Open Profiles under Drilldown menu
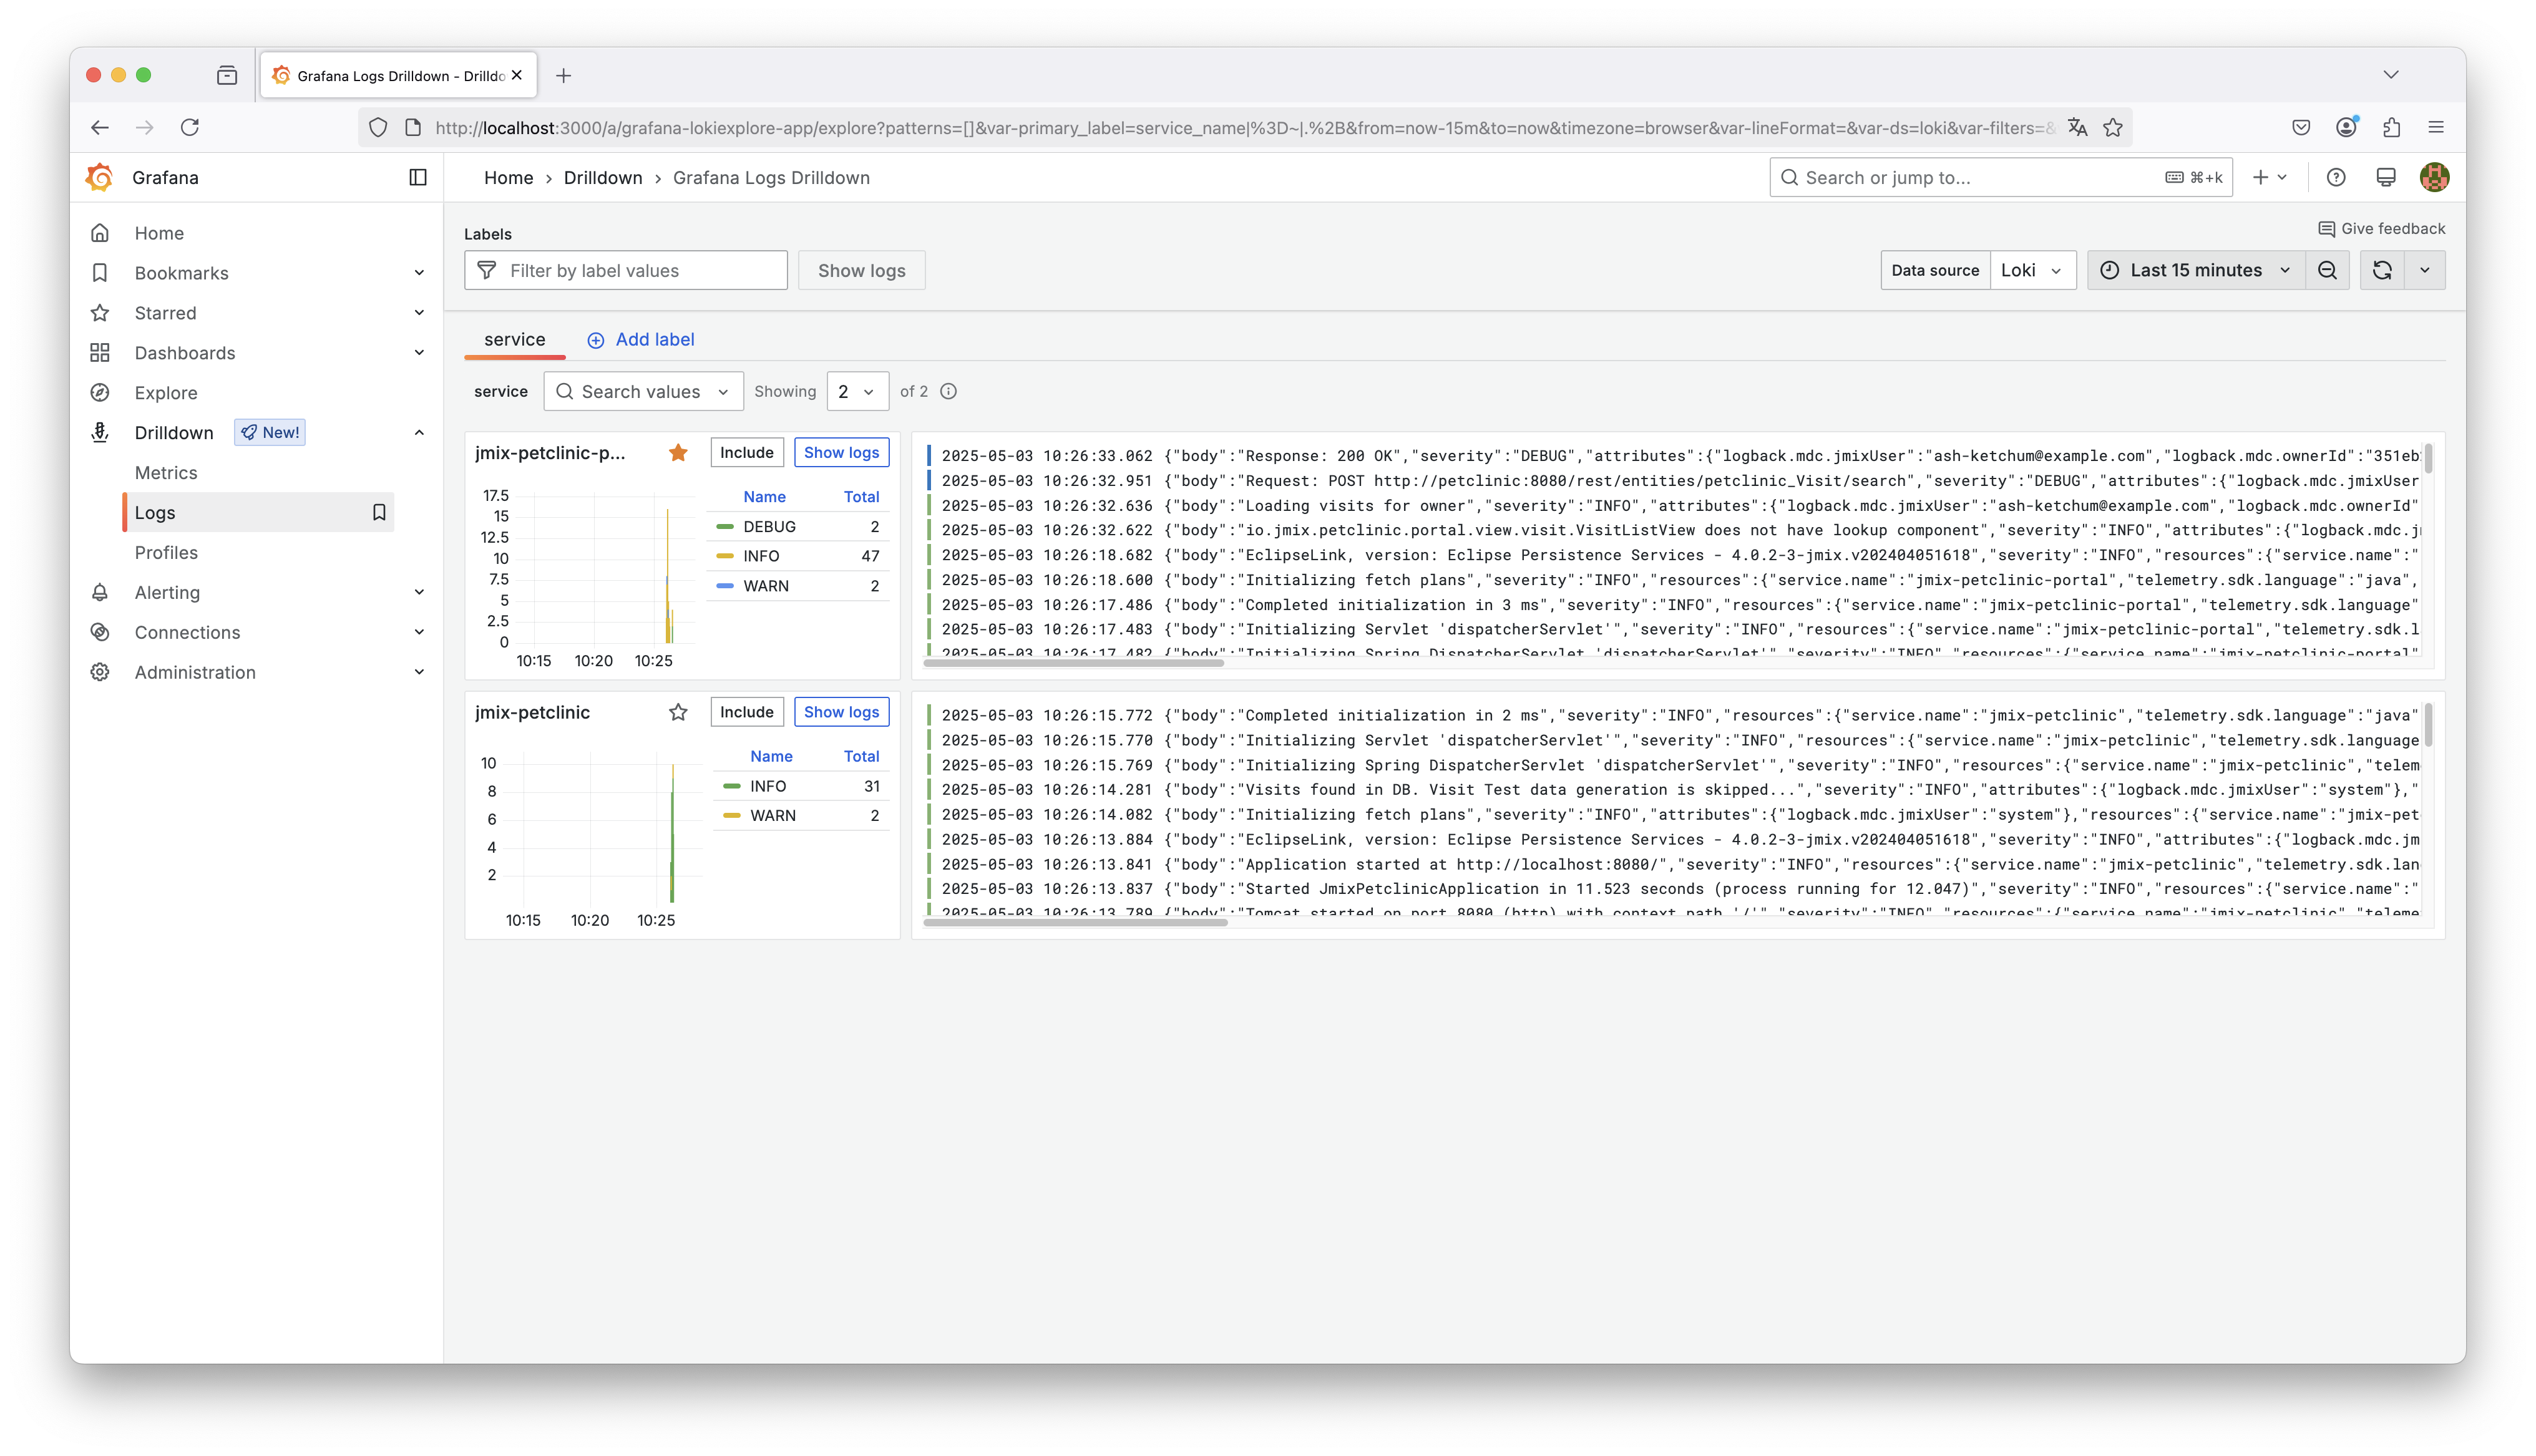 click(166, 552)
